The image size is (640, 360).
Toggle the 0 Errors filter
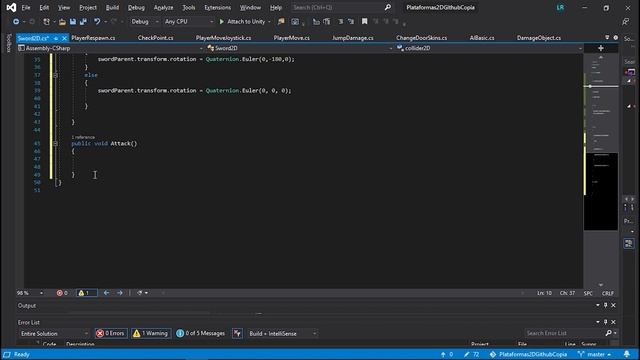(111, 333)
